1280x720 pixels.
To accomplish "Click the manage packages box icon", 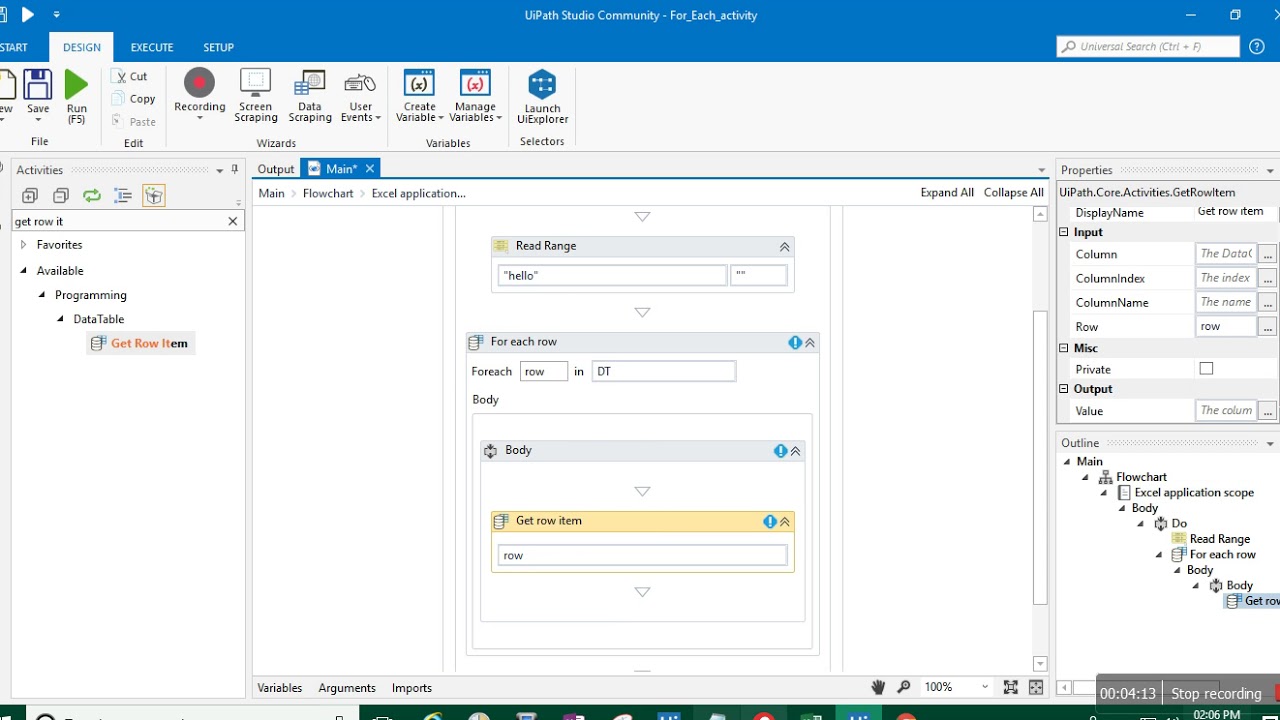I will click(154, 196).
